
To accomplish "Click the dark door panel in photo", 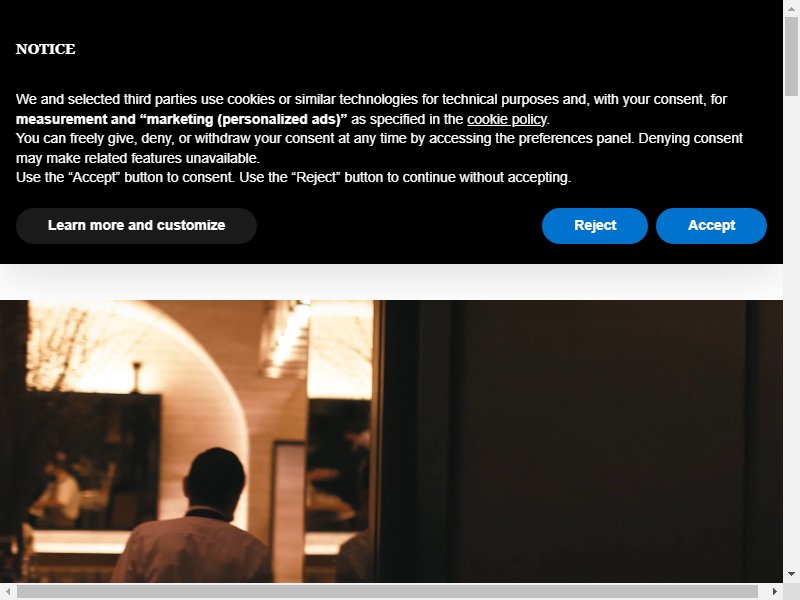I will pyautogui.click(x=602, y=441).
